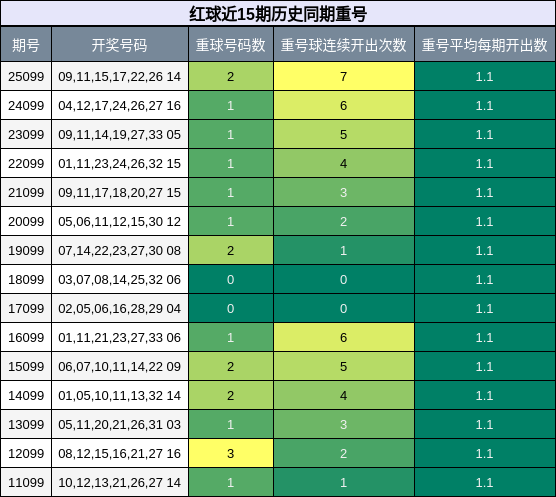Select issue number 25099
Screen dimensions: 556x497
(26, 77)
